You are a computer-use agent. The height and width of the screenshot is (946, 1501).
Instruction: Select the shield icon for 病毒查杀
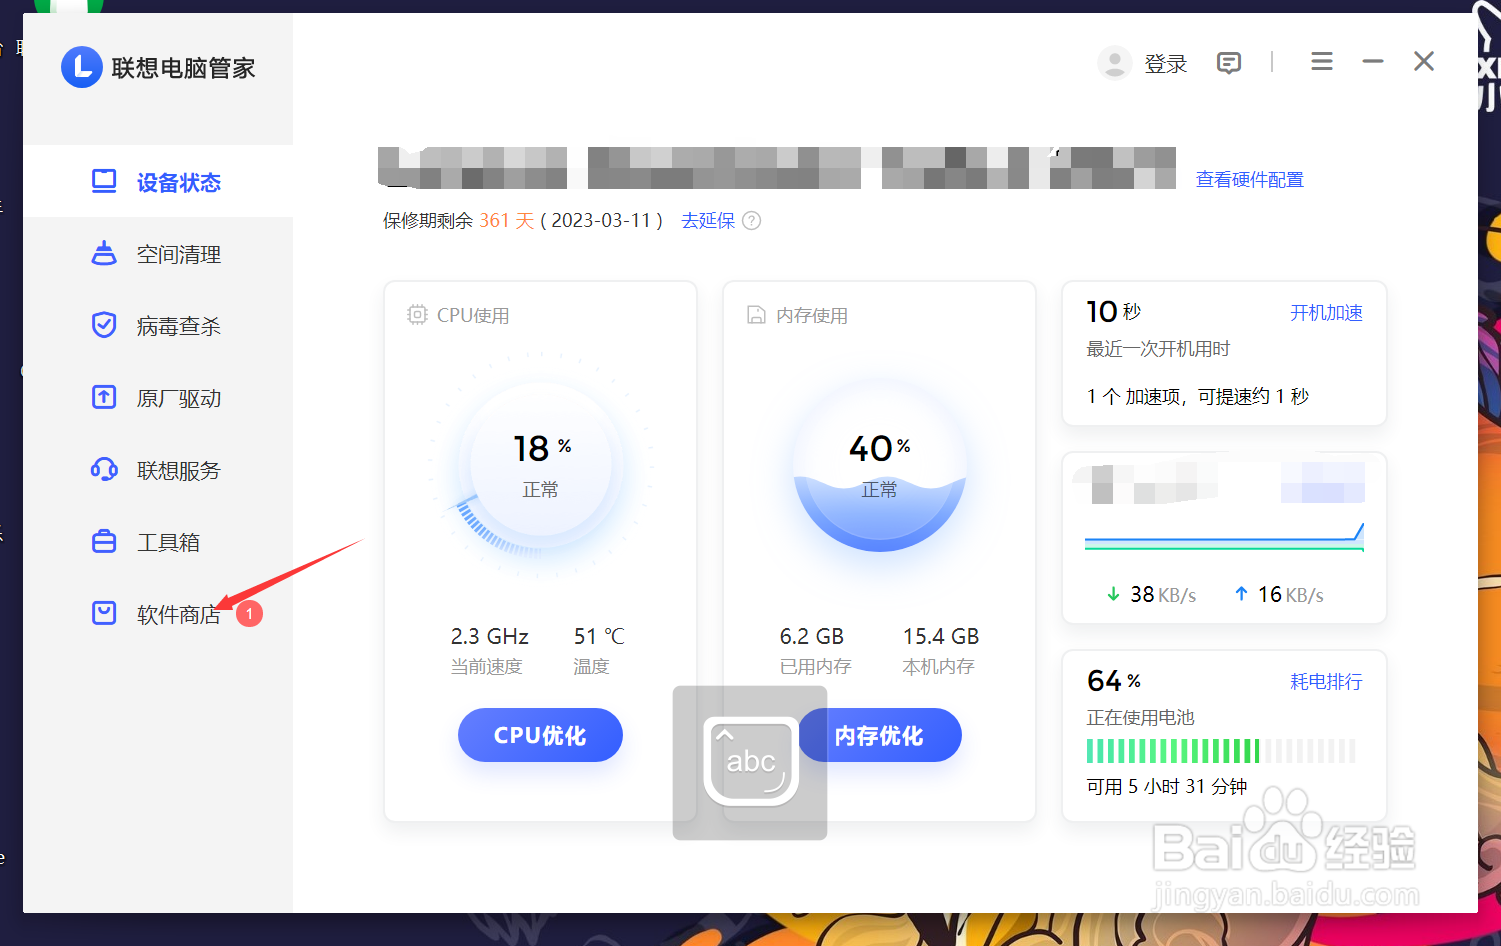click(x=104, y=325)
